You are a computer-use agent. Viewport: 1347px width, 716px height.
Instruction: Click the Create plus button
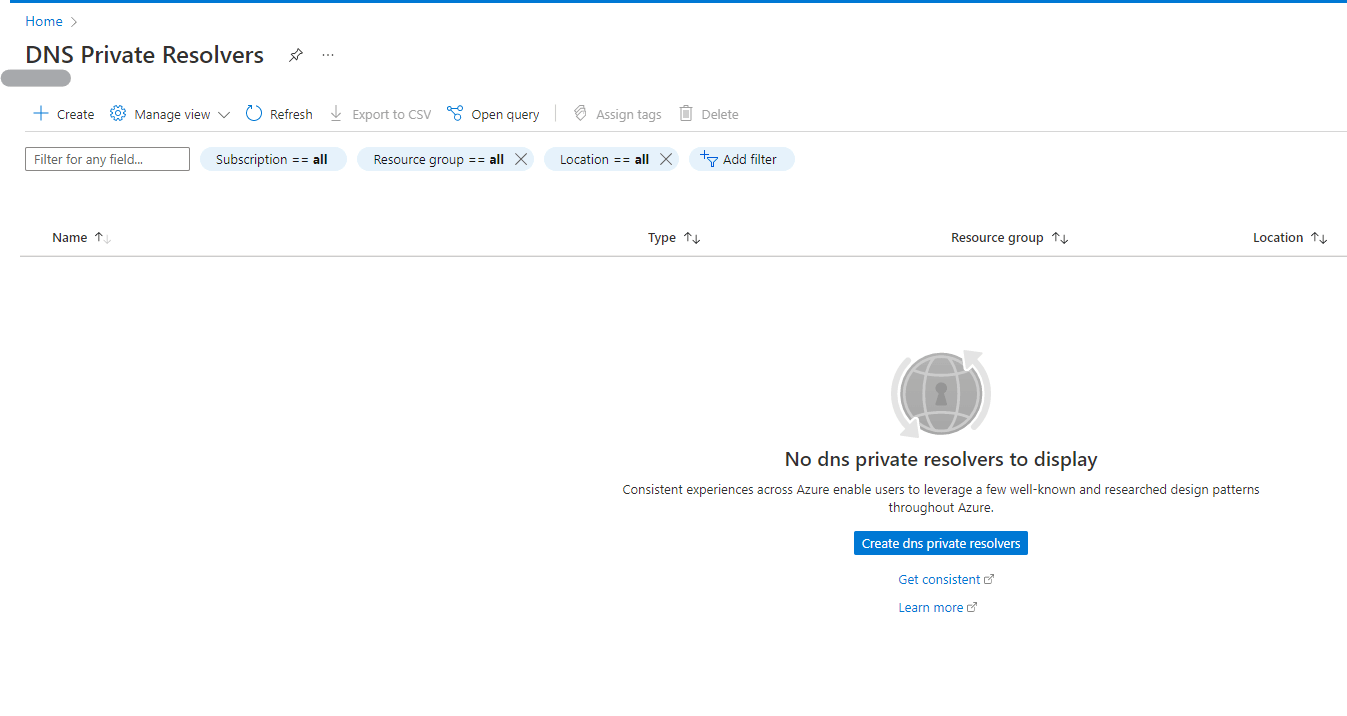64,114
